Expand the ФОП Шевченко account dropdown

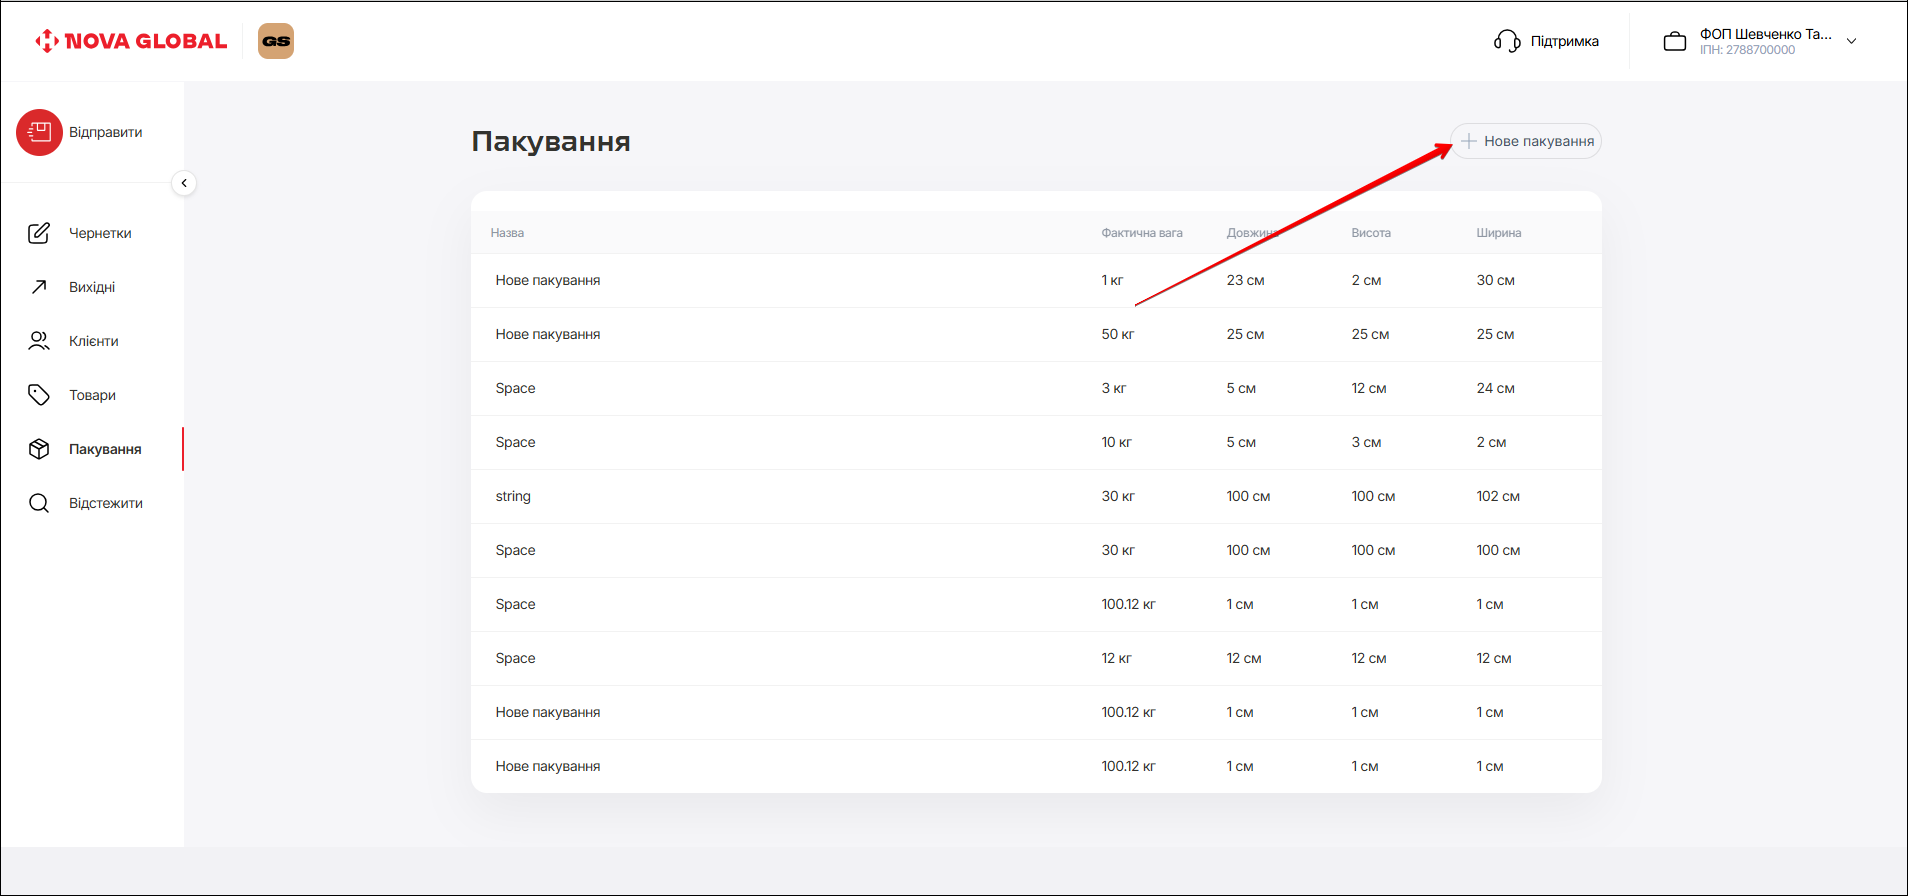(1851, 41)
